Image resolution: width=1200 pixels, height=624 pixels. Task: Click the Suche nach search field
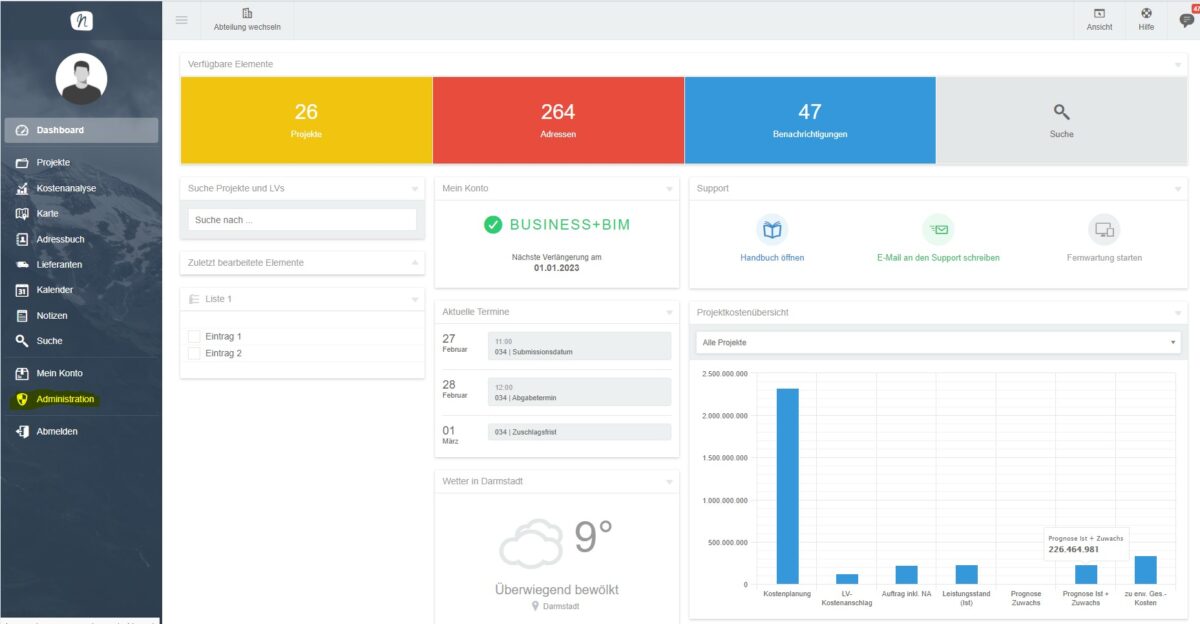[x=302, y=220]
